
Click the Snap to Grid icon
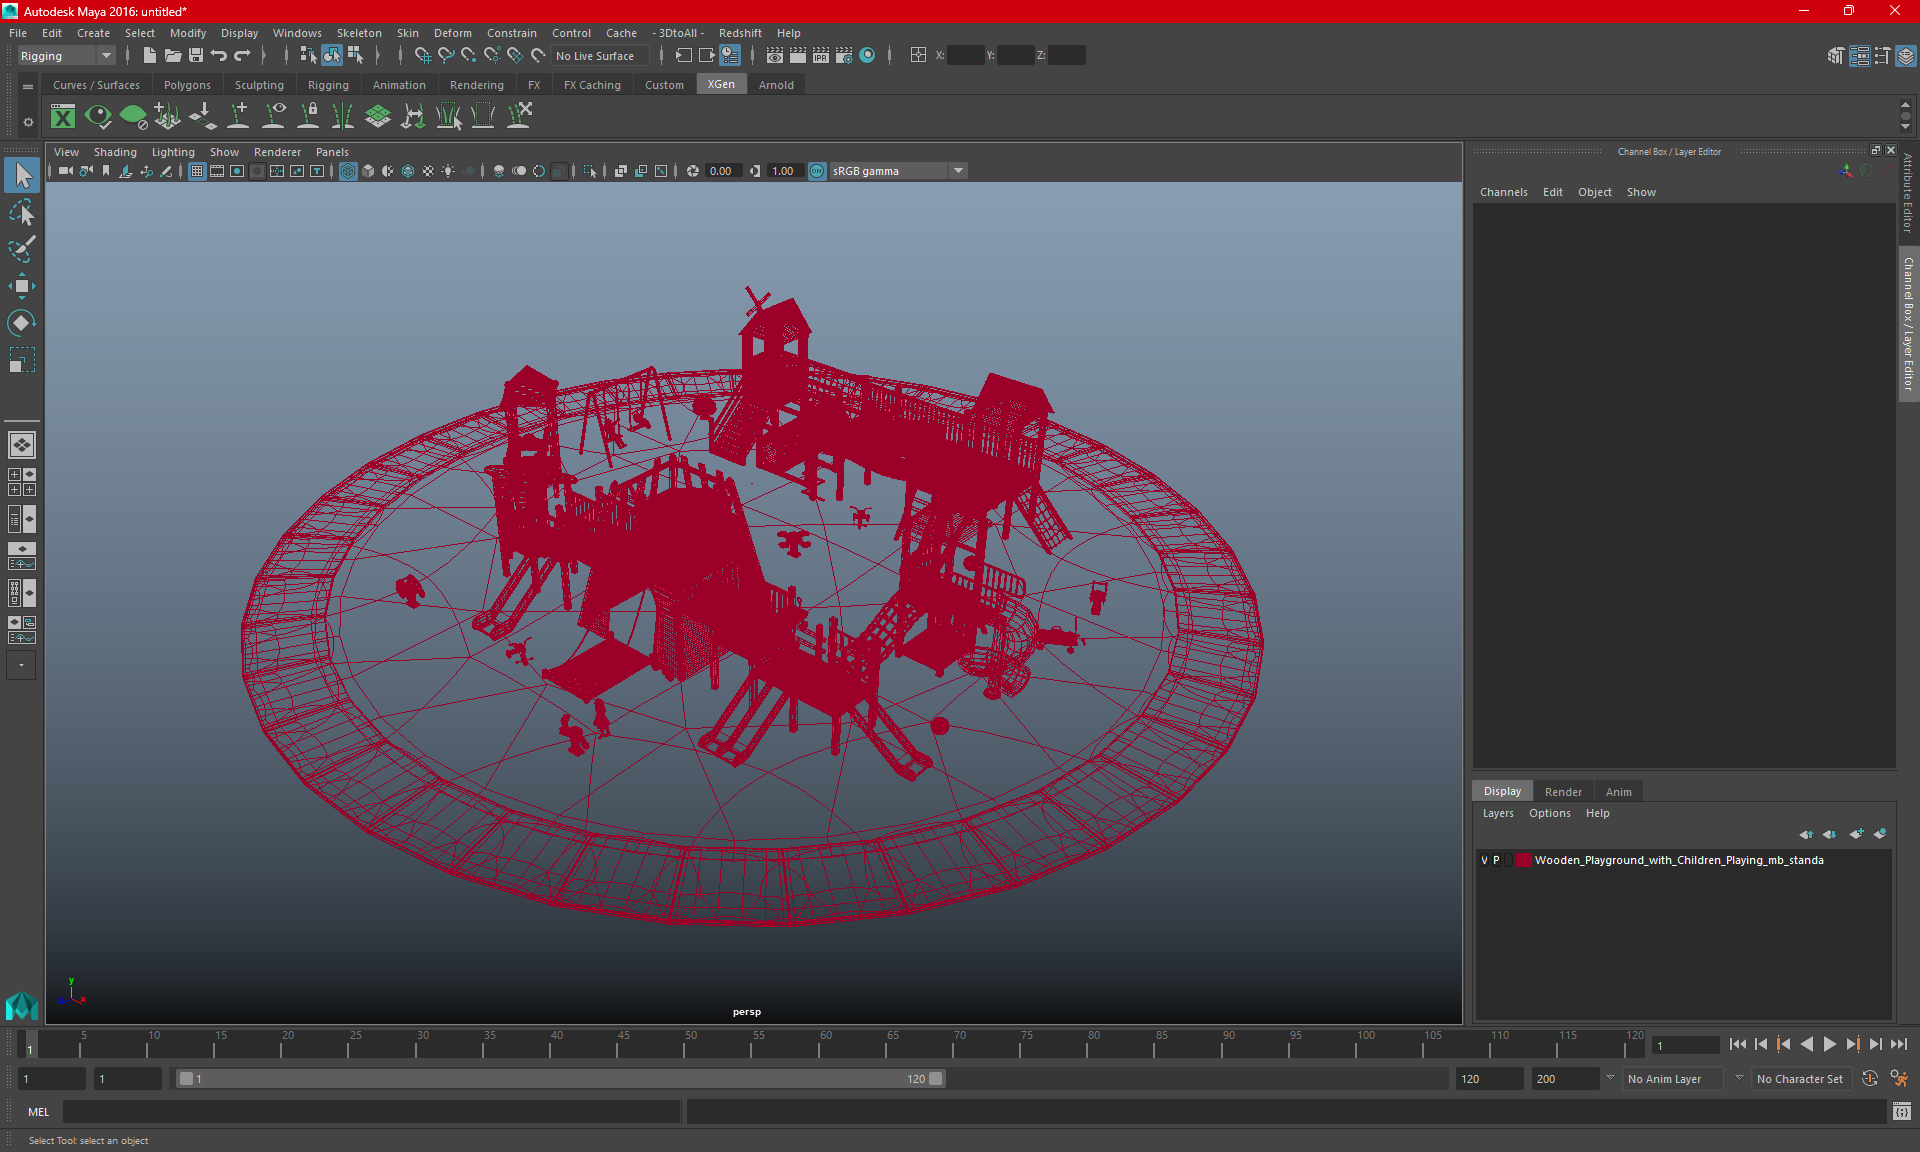coord(421,56)
